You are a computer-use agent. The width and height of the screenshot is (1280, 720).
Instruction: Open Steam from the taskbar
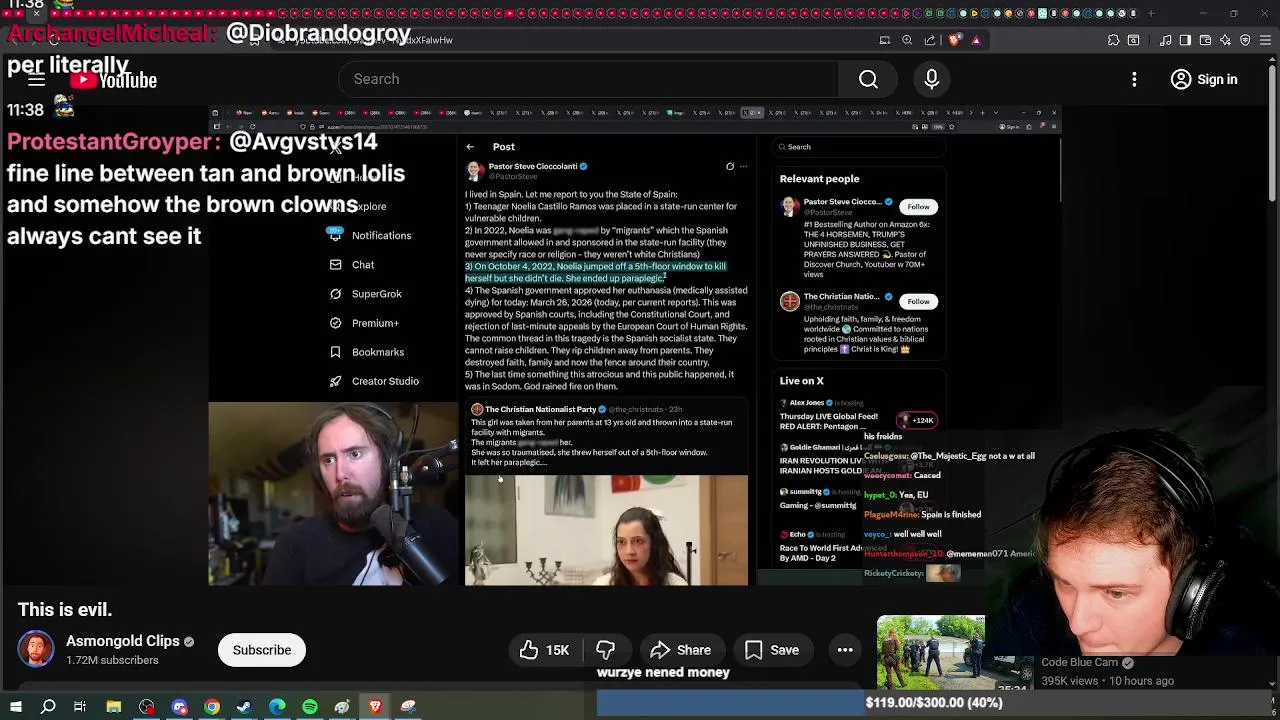click(244, 707)
